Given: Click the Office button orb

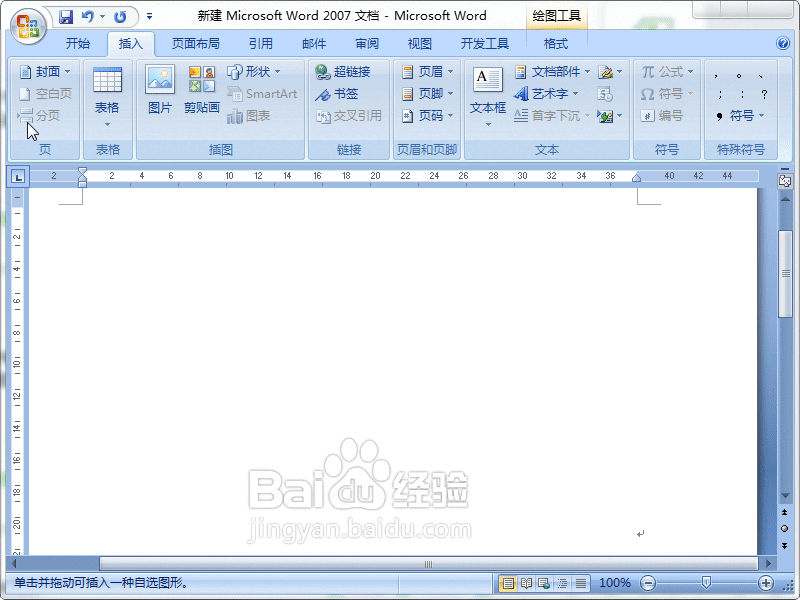Looking at the screenshot, I should pyautogui.click(x=28, y=26).
